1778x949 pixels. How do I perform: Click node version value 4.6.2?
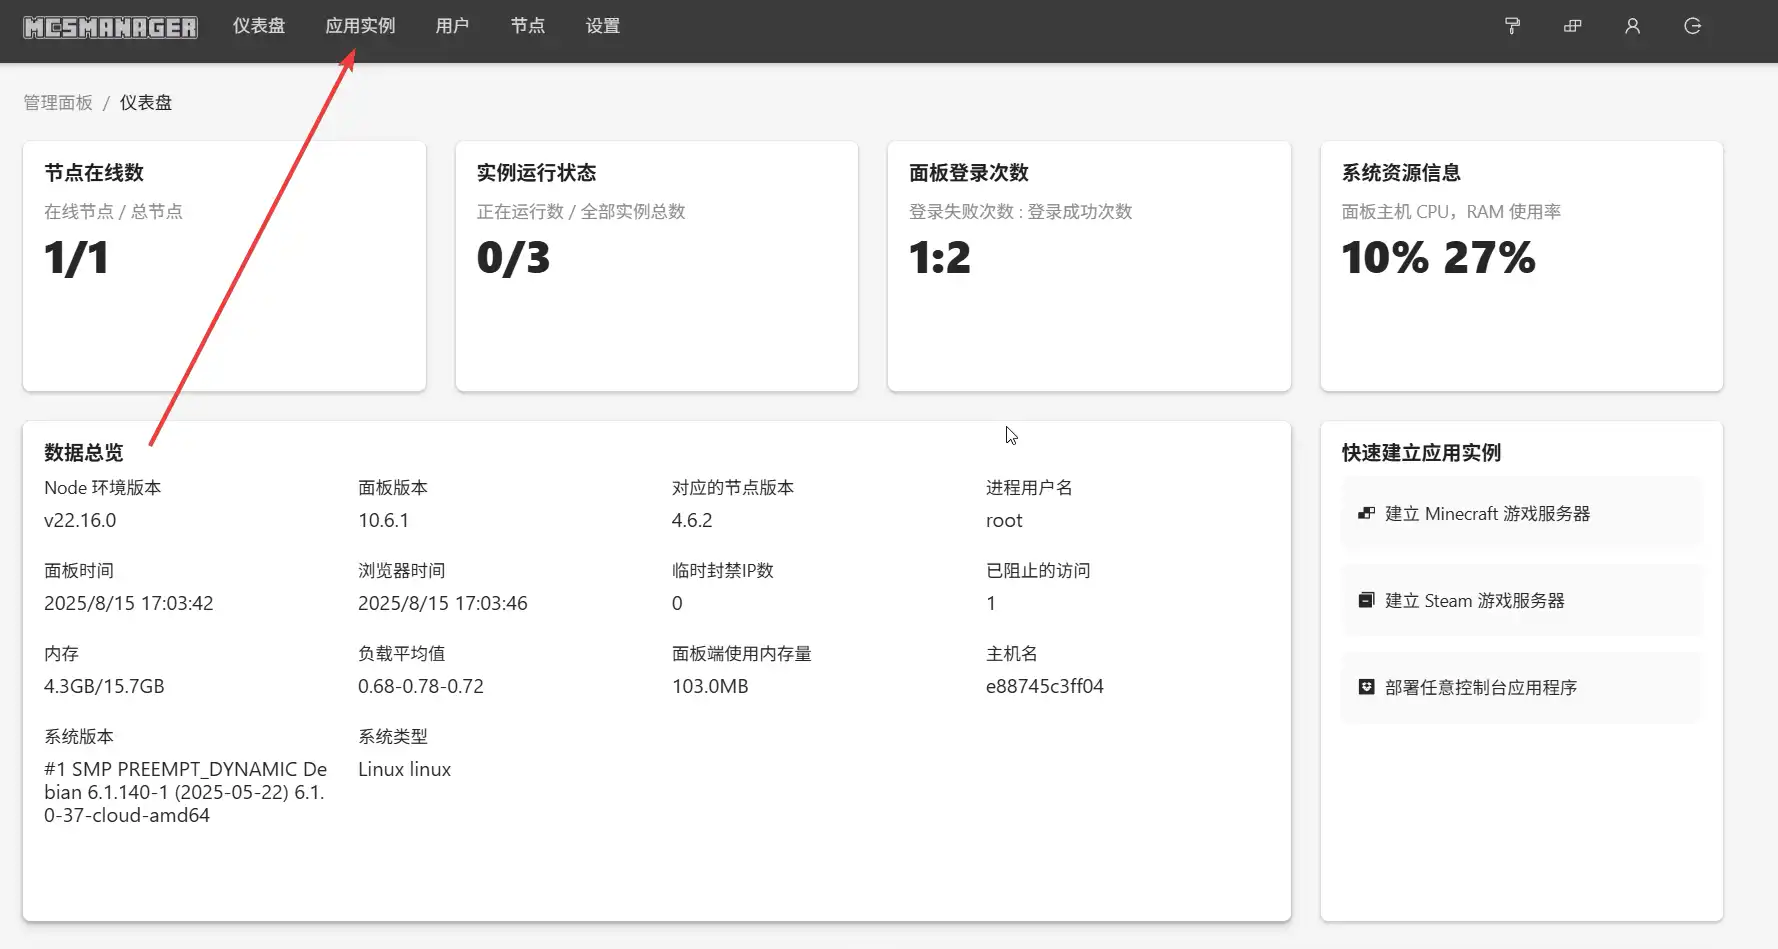pyautogui.click(x=692, y=520)
